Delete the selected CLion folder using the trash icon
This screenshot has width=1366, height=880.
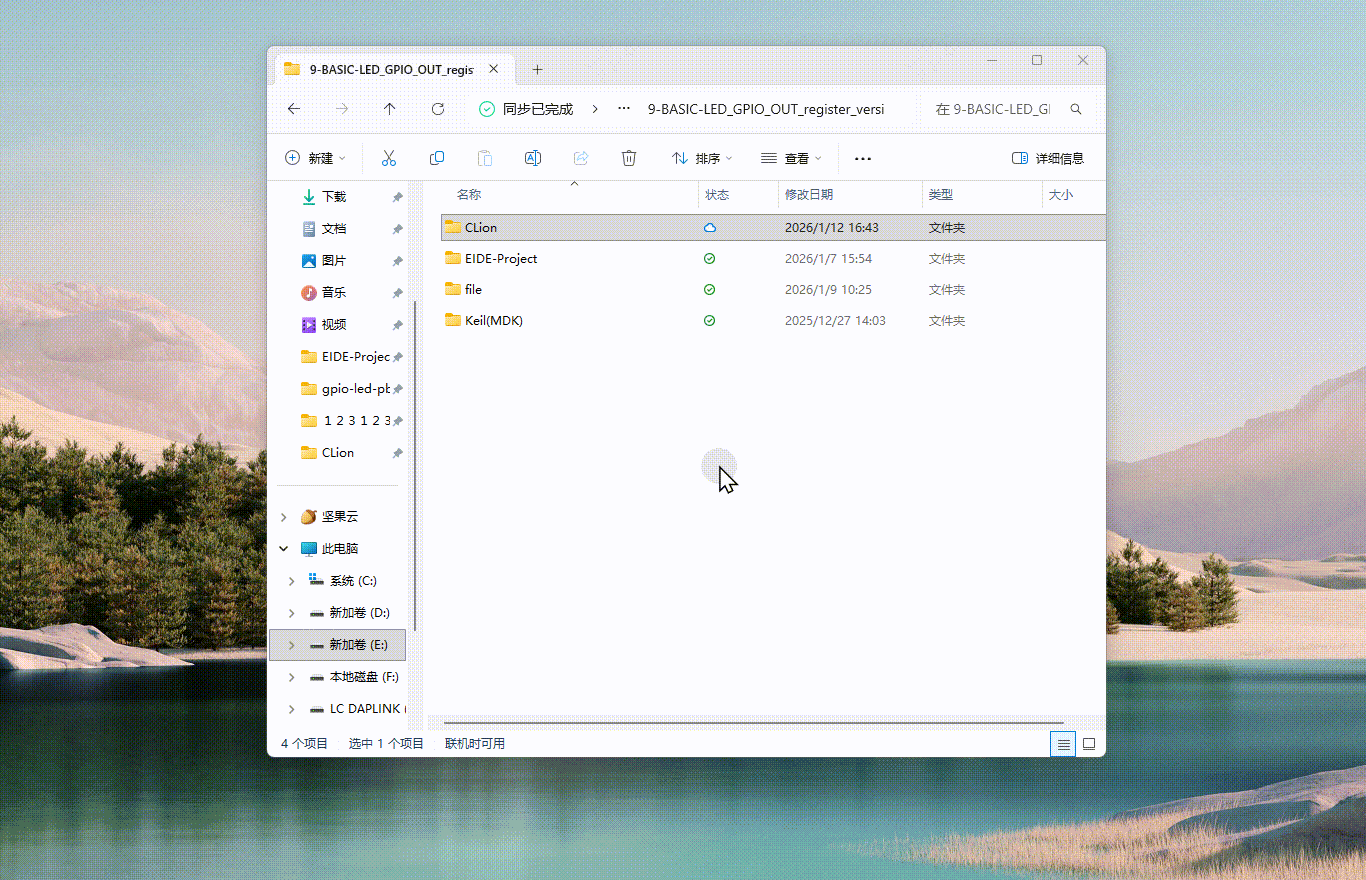pyautogui.click(x=629, y=158)
